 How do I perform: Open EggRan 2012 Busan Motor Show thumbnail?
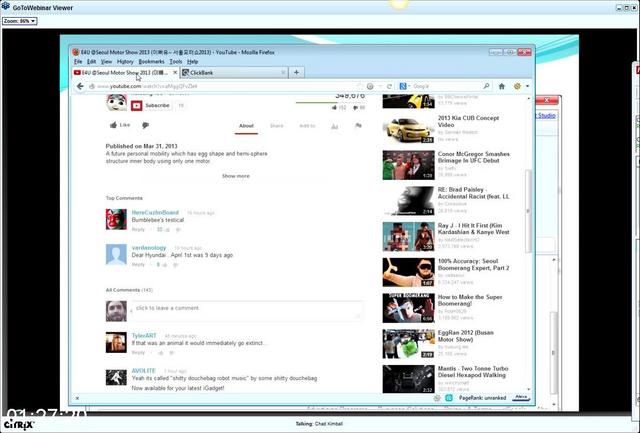point(409,344)
